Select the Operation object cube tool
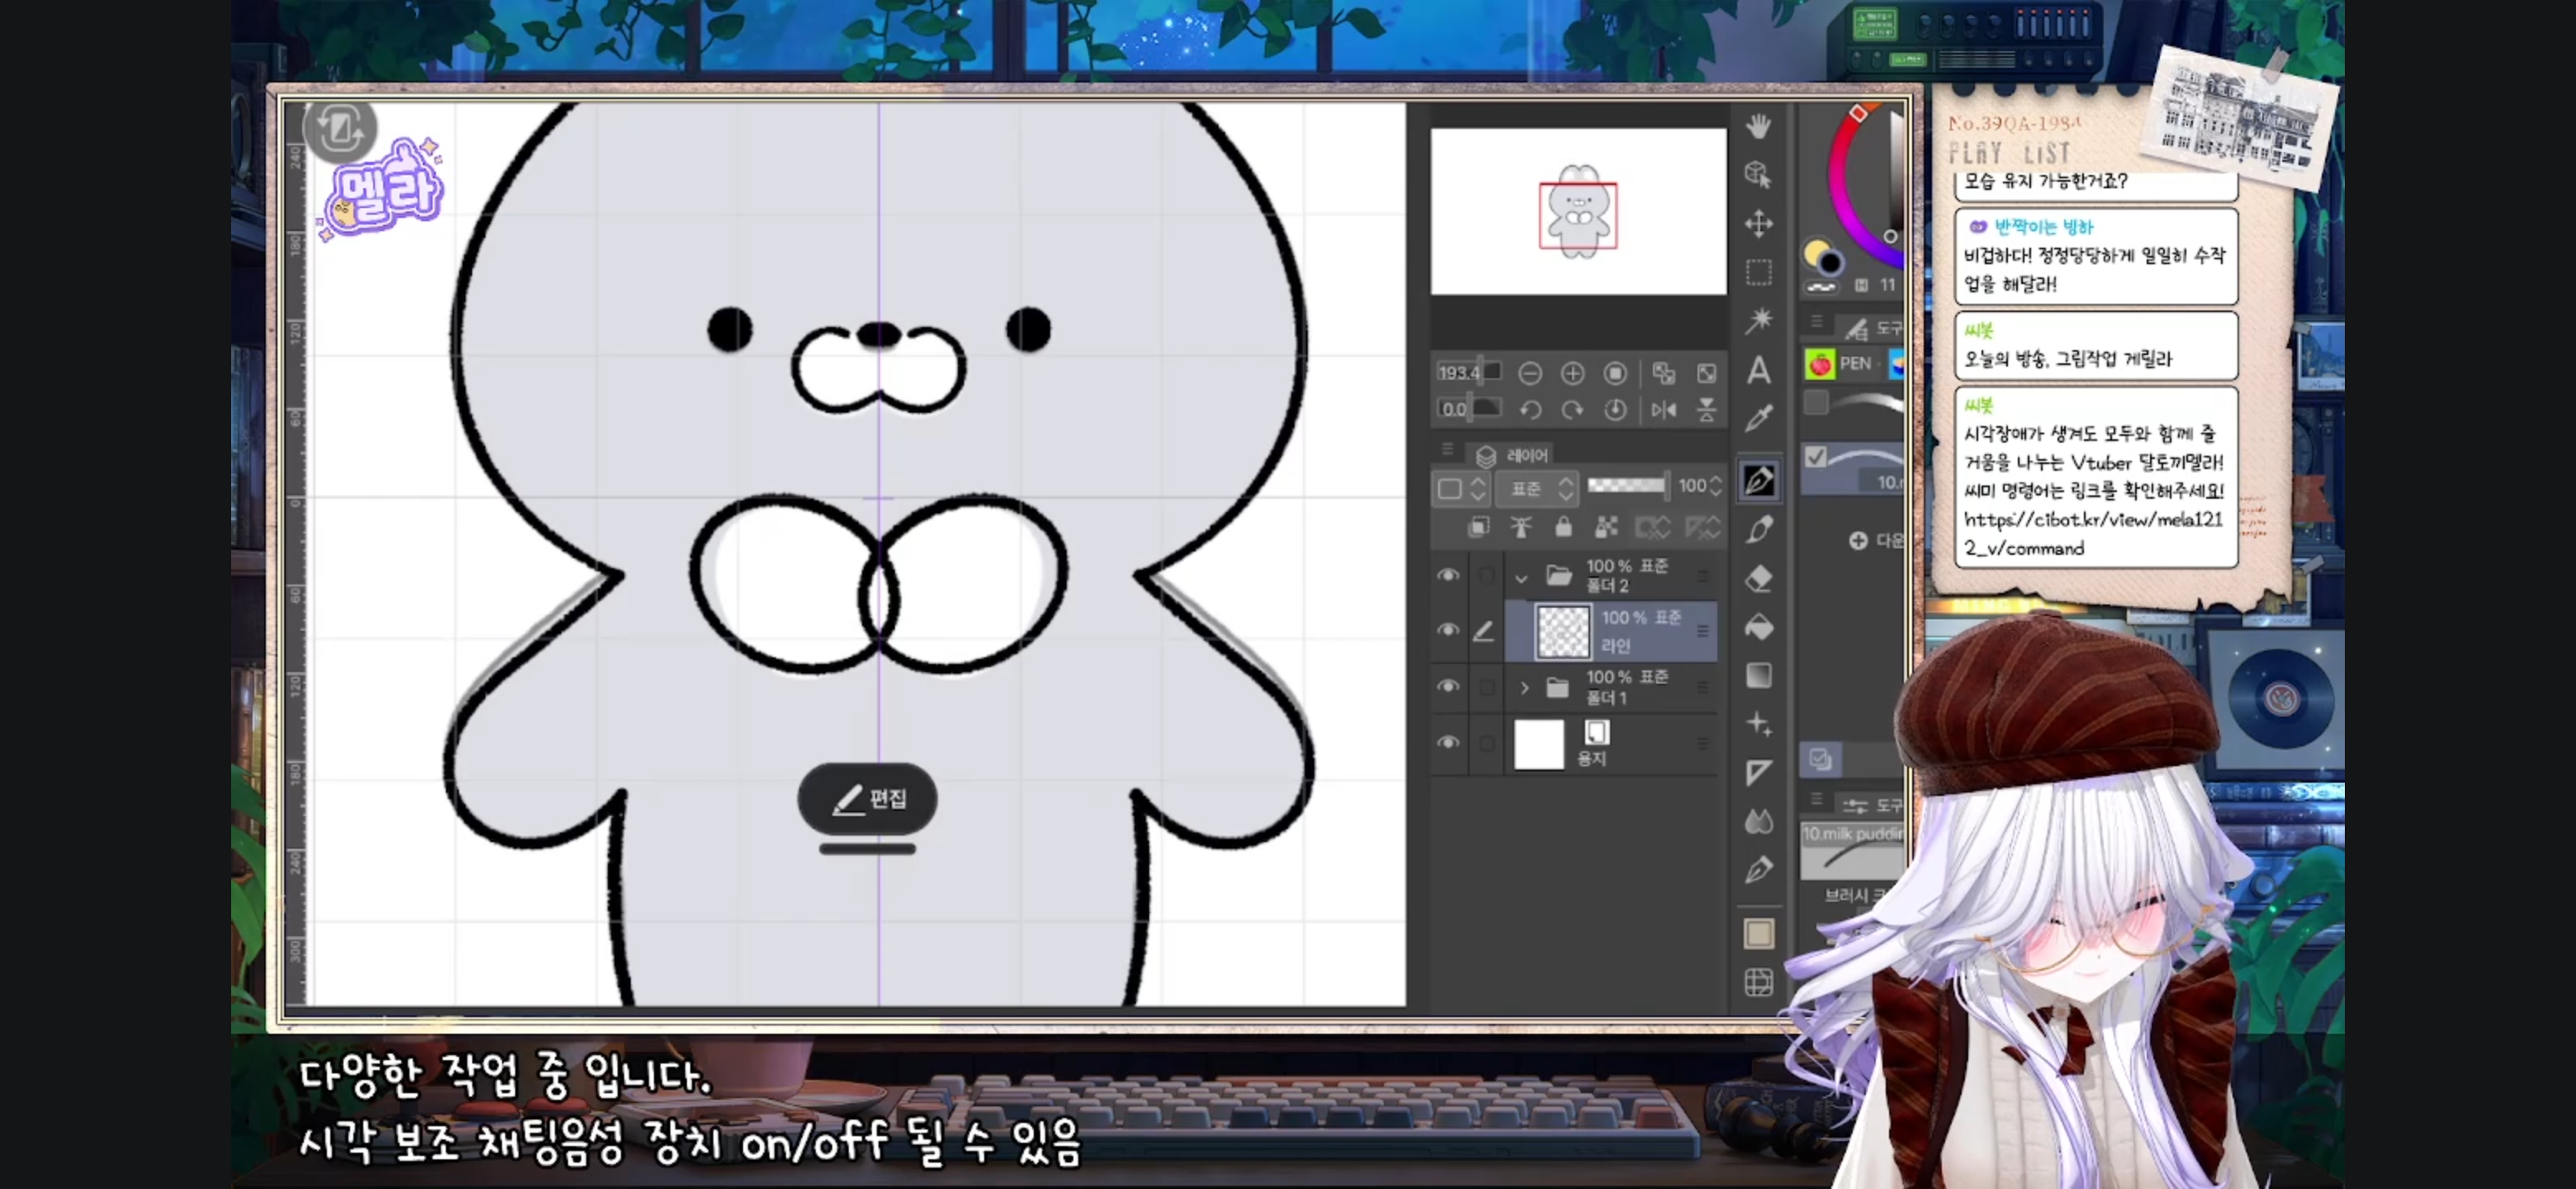This screenshot has width=2576, height=1189. click(1759, 174)
